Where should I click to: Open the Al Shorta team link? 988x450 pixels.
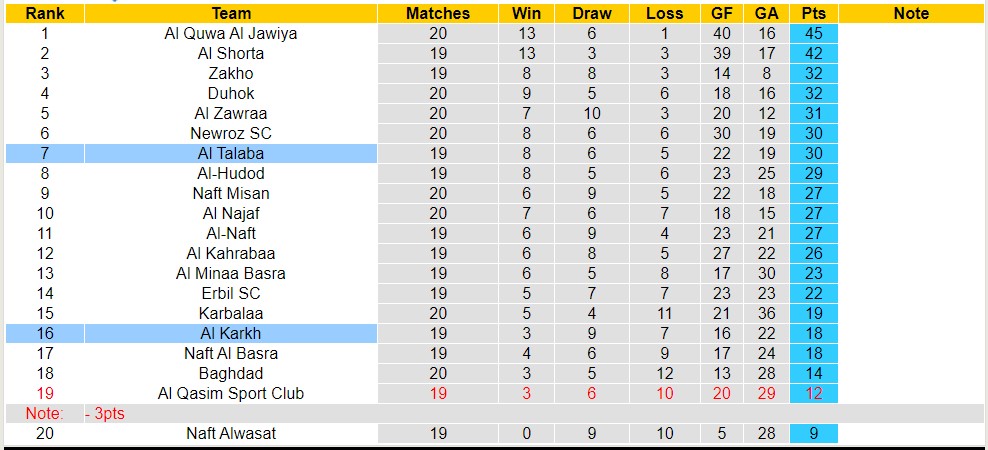(x=231, y=53)
